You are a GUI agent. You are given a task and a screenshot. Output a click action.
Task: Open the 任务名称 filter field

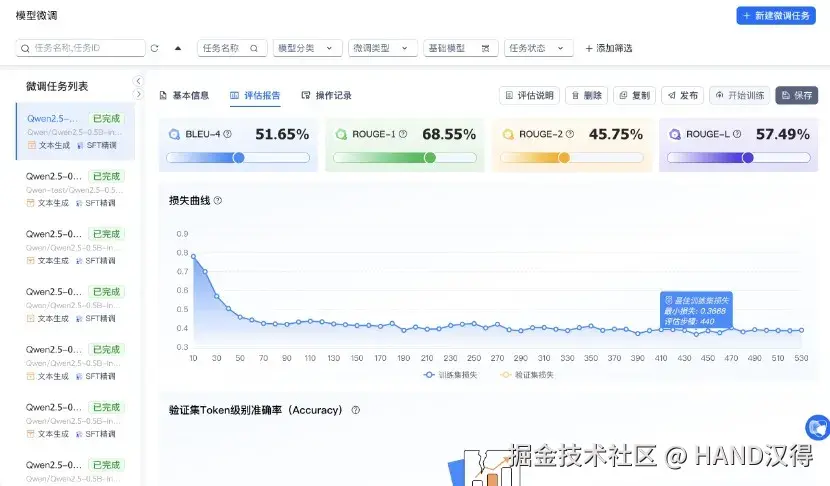click(232, 48)
